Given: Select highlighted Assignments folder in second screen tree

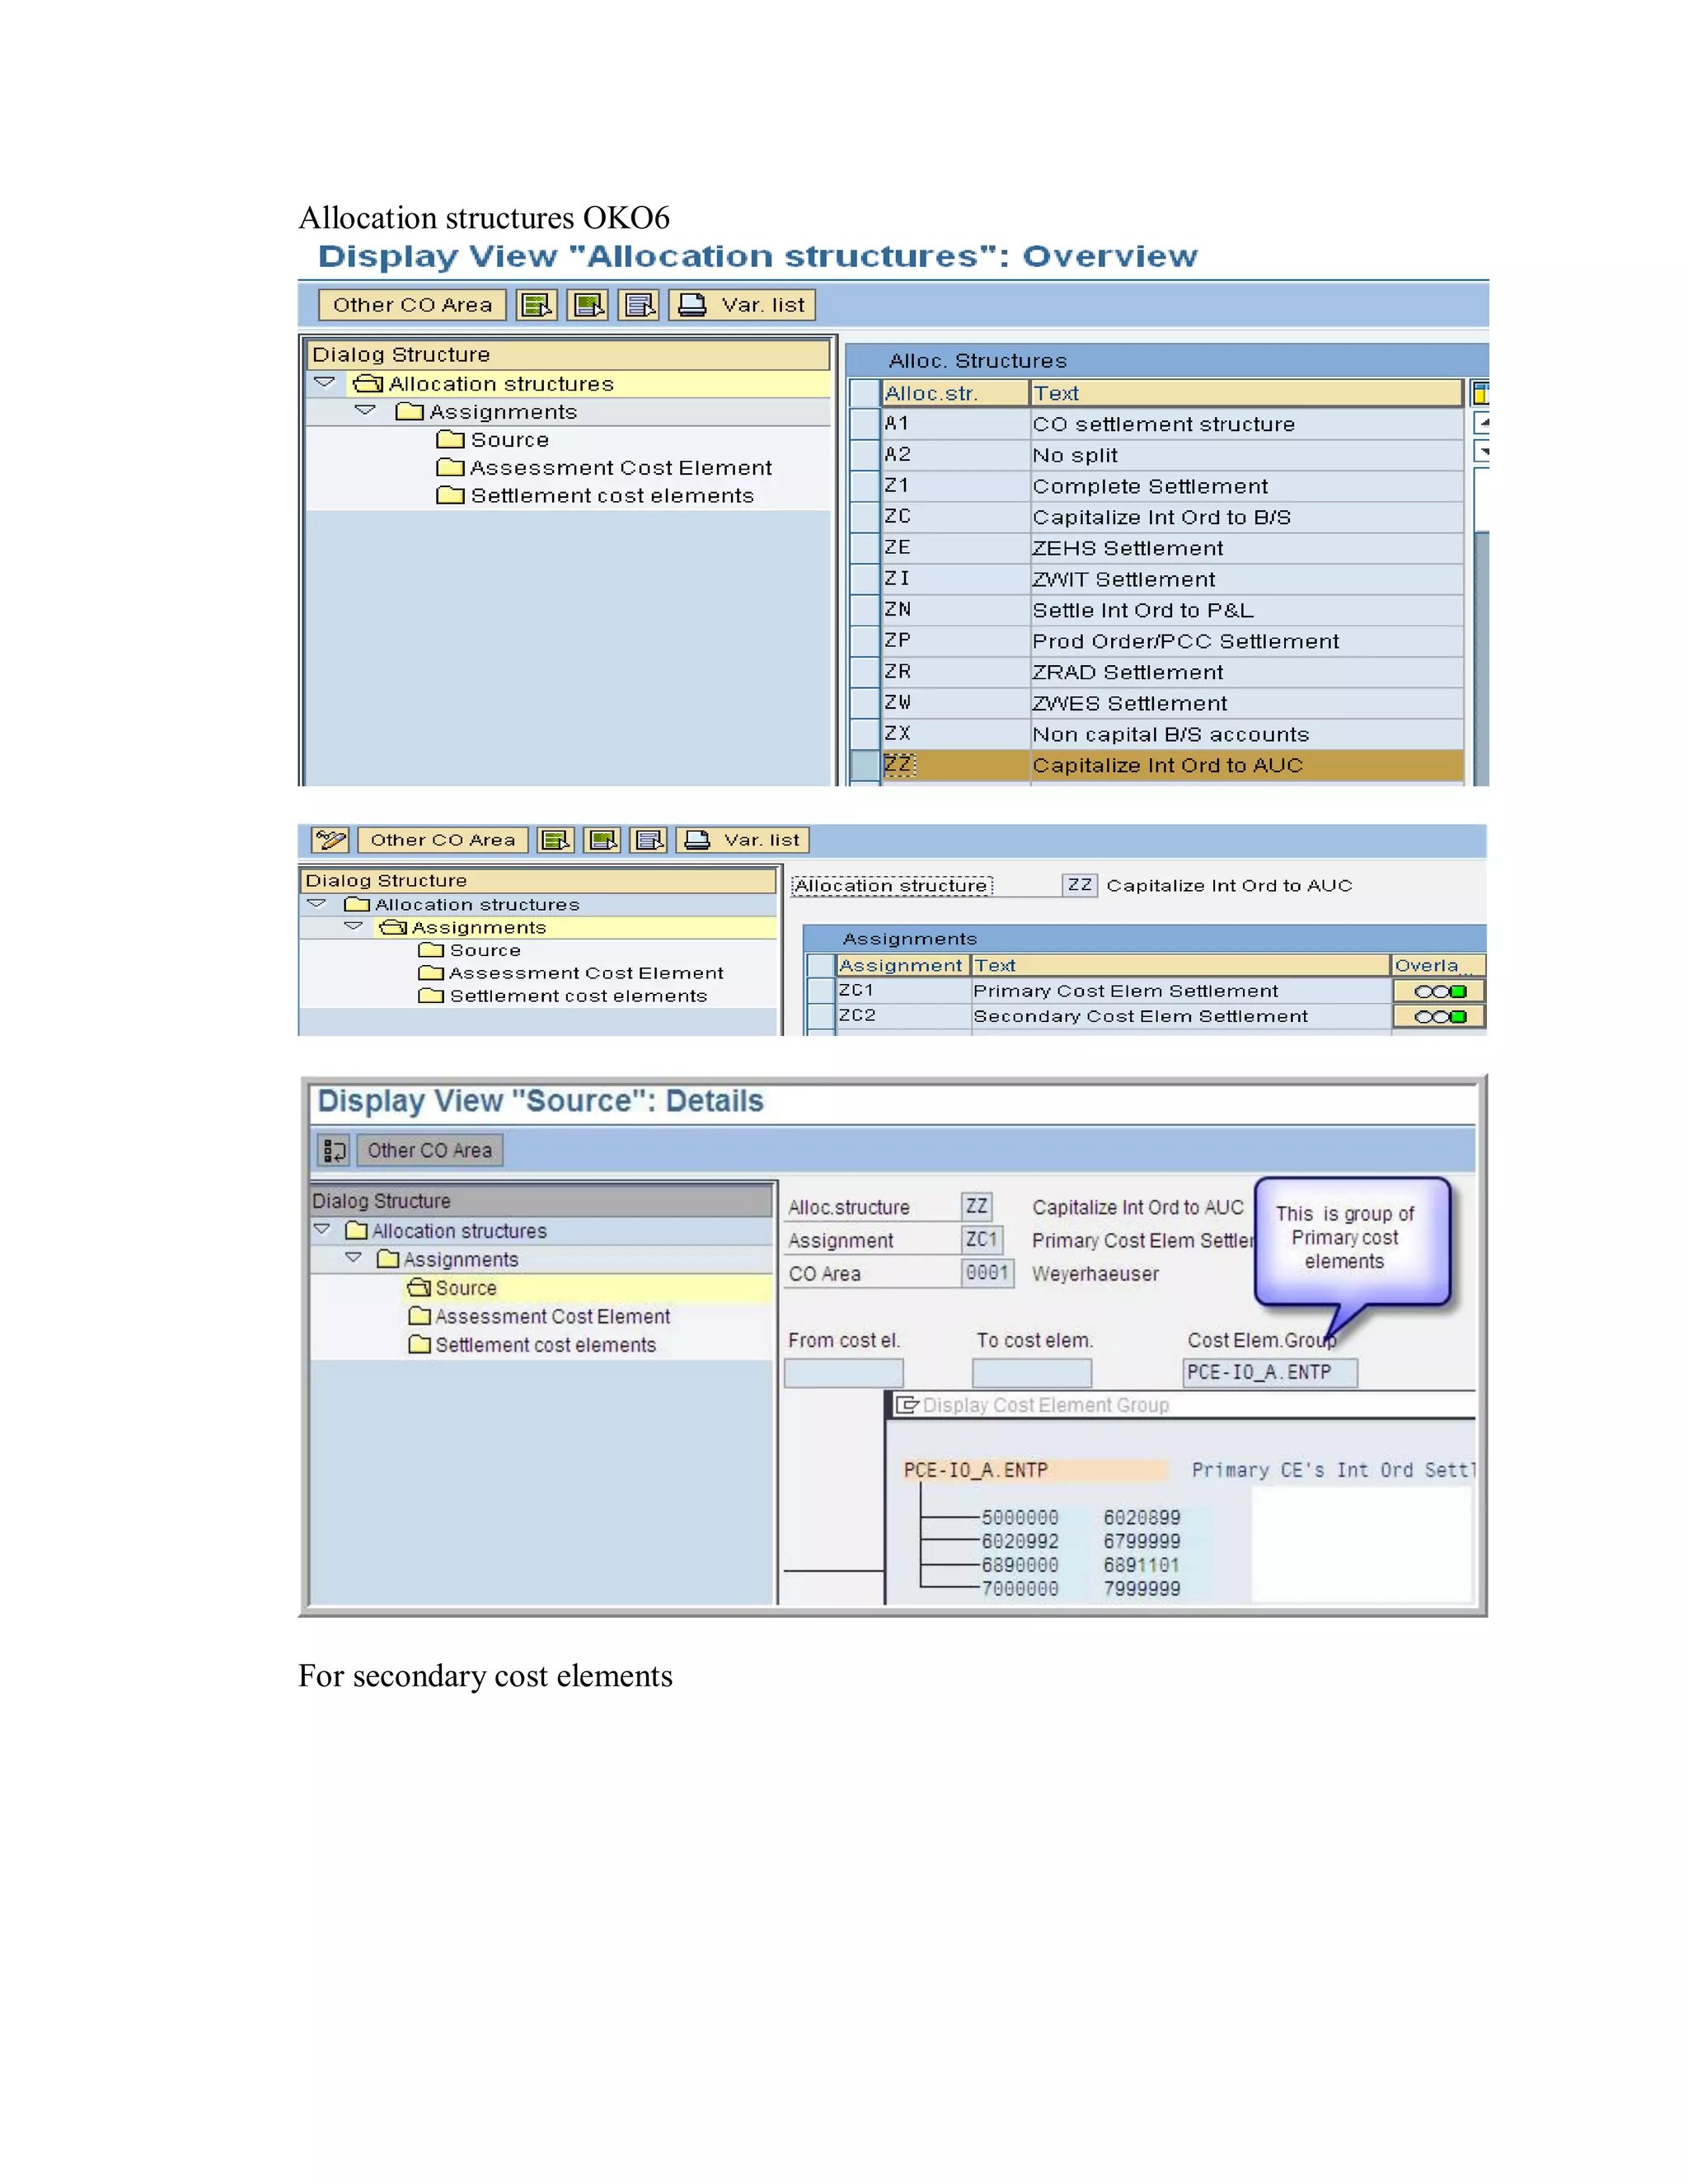Looking at the screenshot, I should 463,928.
